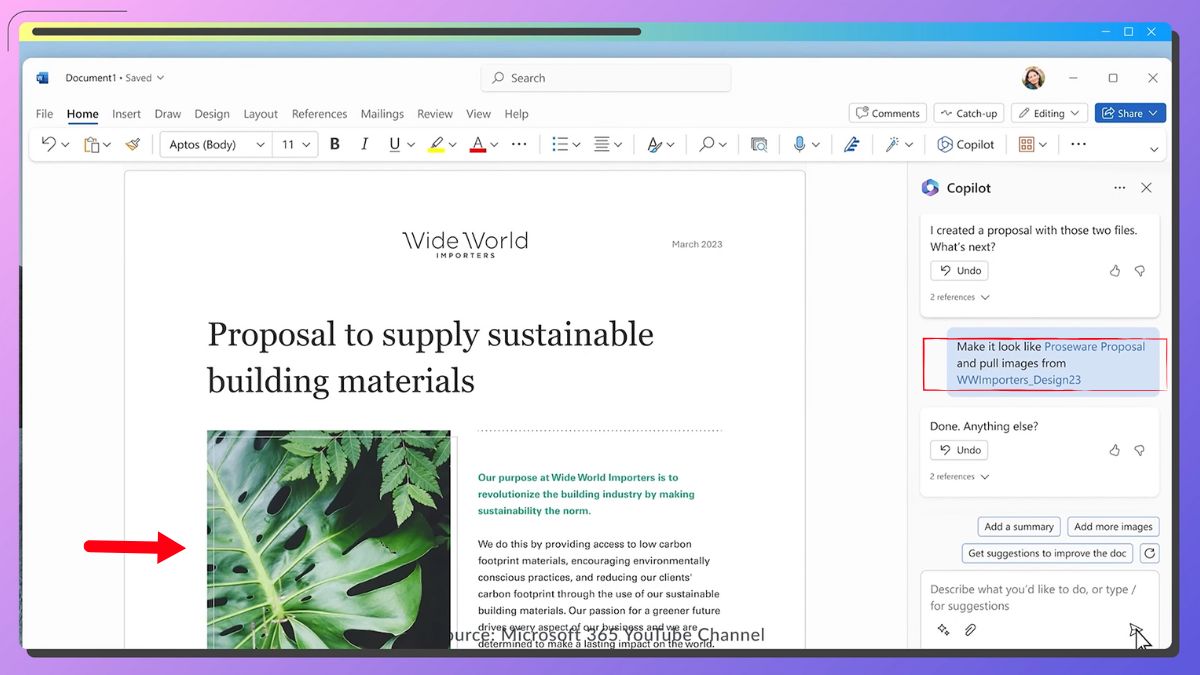Click the Editor pen icon
Viewport: 1200px width, 675px height.
coord(851,144)
